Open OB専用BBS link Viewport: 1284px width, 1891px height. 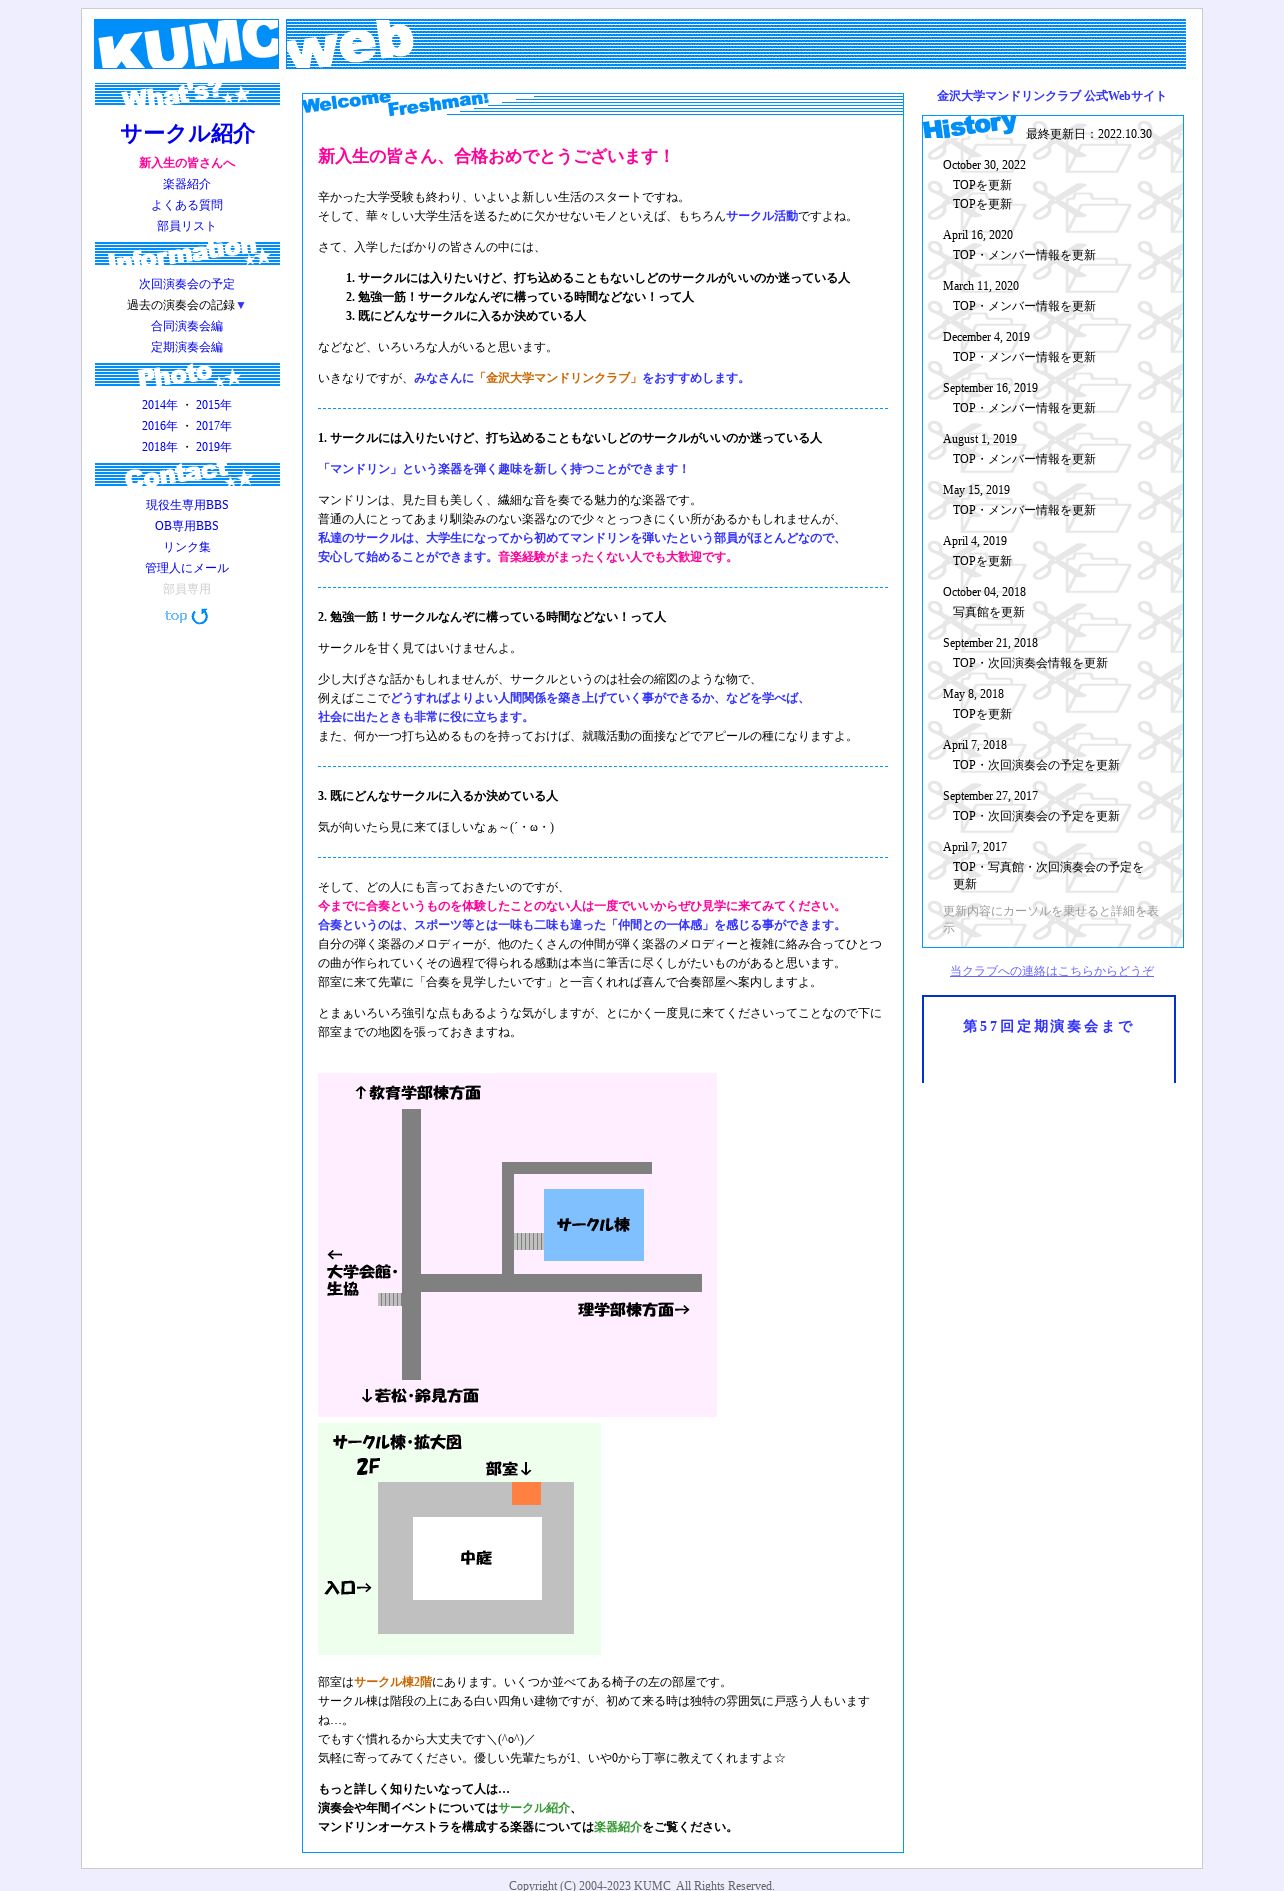tap(187, 526)
